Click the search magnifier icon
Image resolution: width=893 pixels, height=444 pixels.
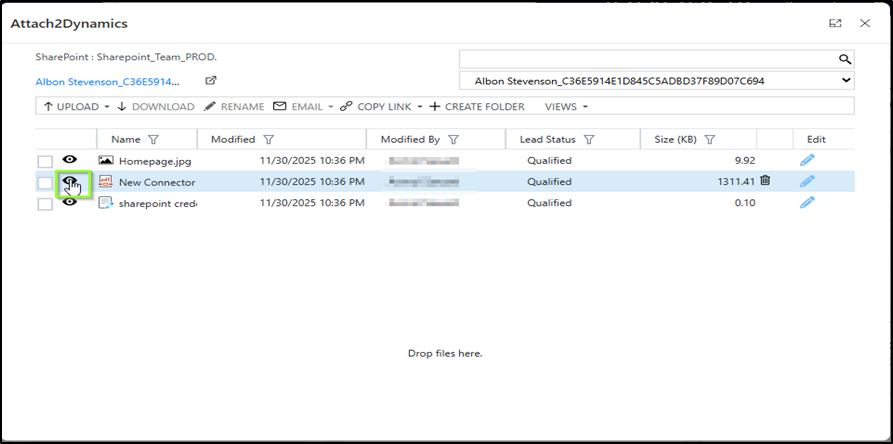pyautogui.click(x=845, y=59)
